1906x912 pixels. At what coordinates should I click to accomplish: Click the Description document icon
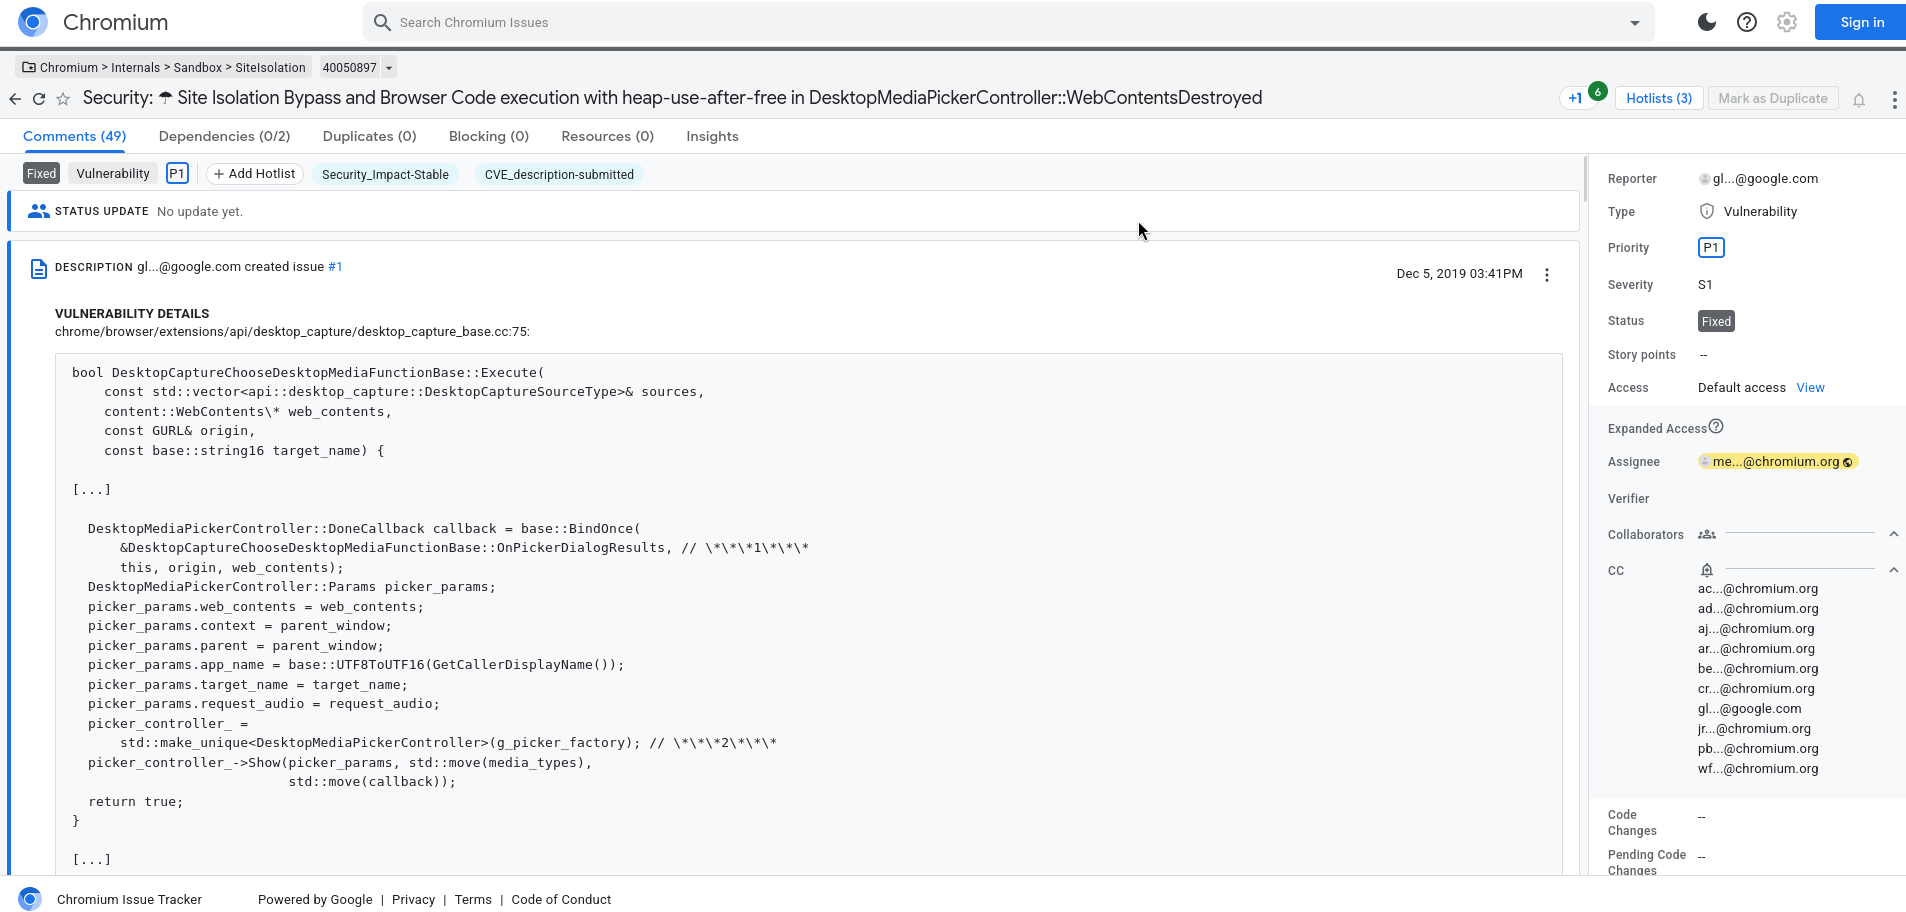38,268
